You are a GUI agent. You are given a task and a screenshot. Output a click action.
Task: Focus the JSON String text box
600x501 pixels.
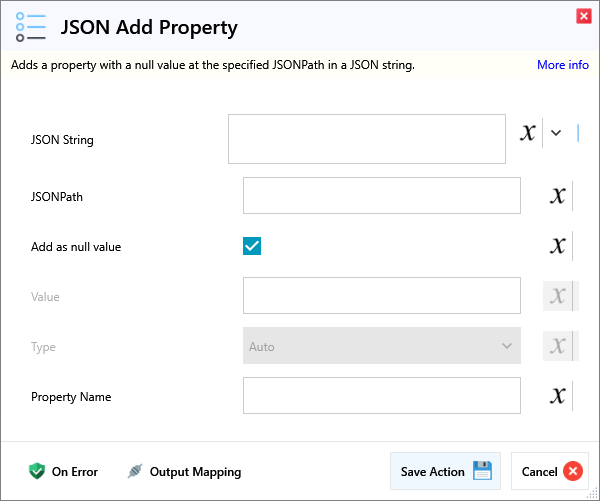366,139
